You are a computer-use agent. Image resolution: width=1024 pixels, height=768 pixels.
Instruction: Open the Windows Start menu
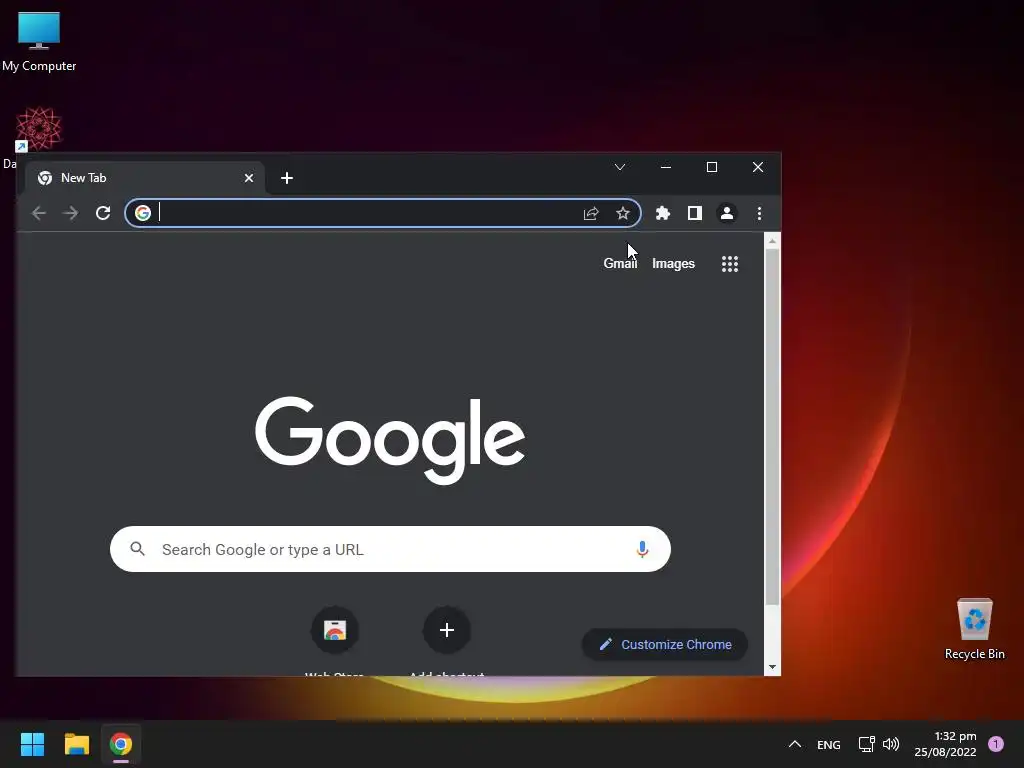click(x=33, y=744)
